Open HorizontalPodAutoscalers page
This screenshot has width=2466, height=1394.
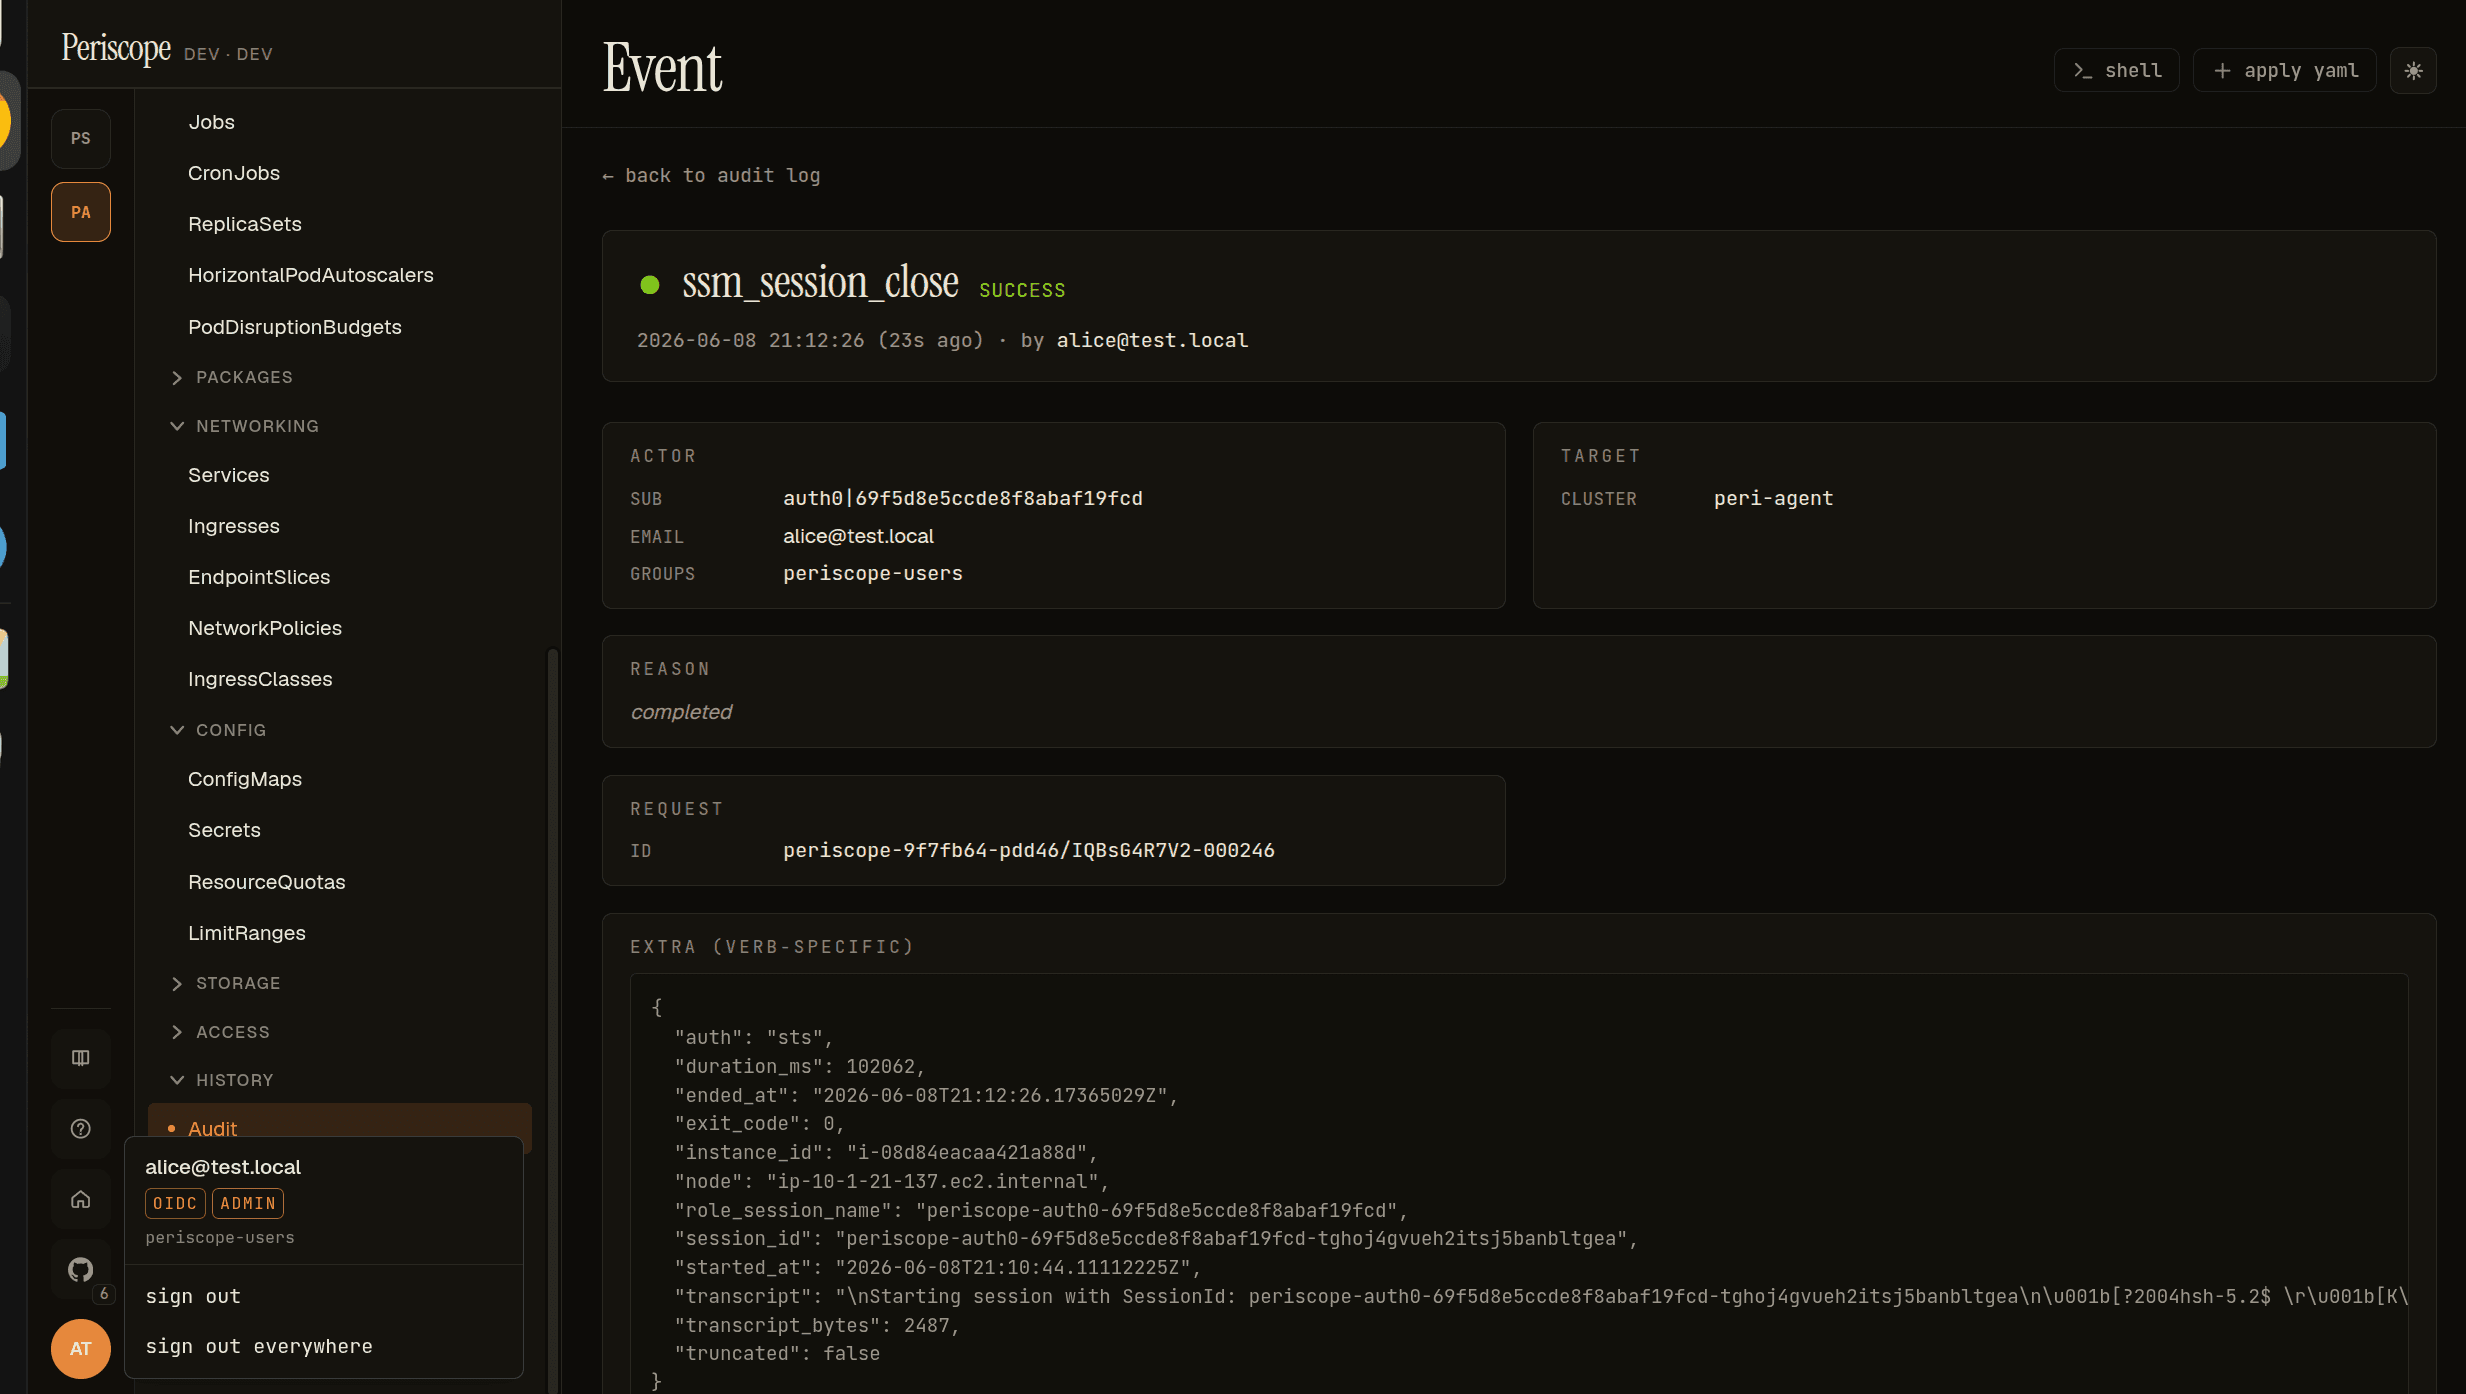(311, 275)
